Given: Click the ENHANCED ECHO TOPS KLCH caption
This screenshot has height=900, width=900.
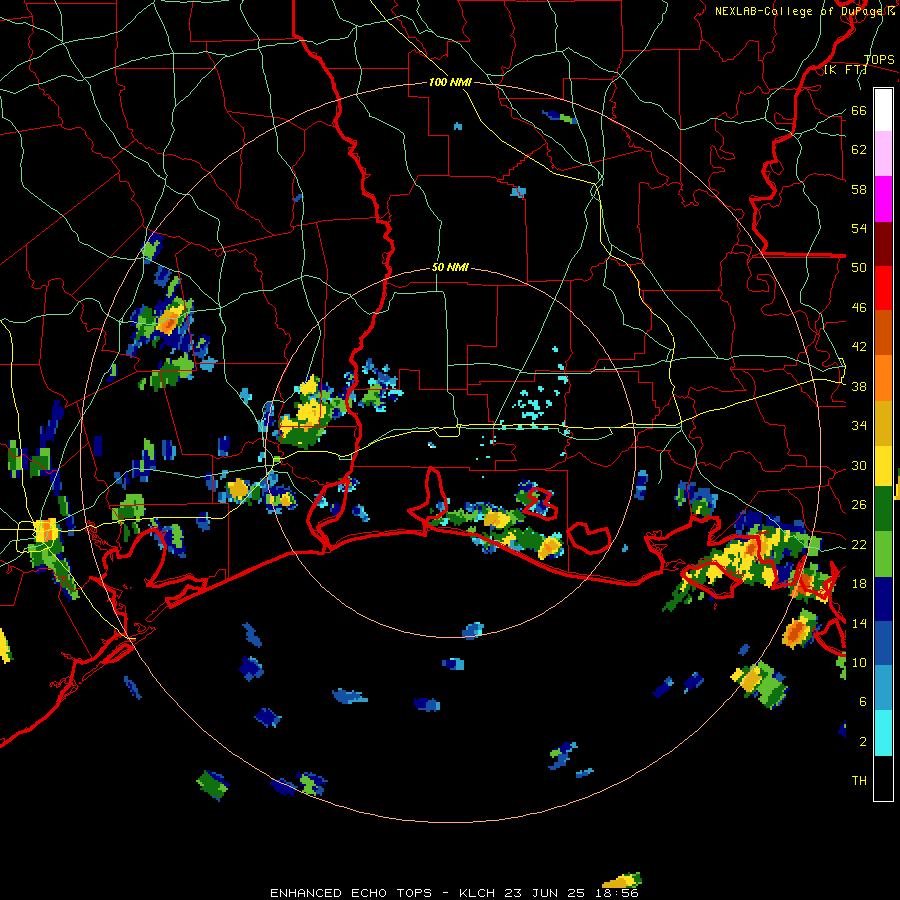Looking at the screenshot, I should pos(454,893).
